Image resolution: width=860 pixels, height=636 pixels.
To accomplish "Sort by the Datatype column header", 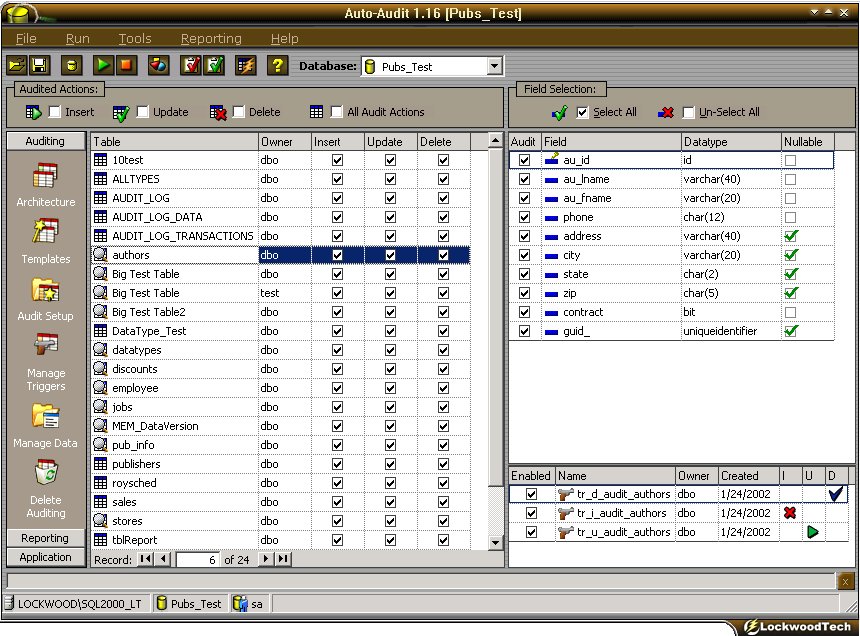I will click(x=731, y=141).
